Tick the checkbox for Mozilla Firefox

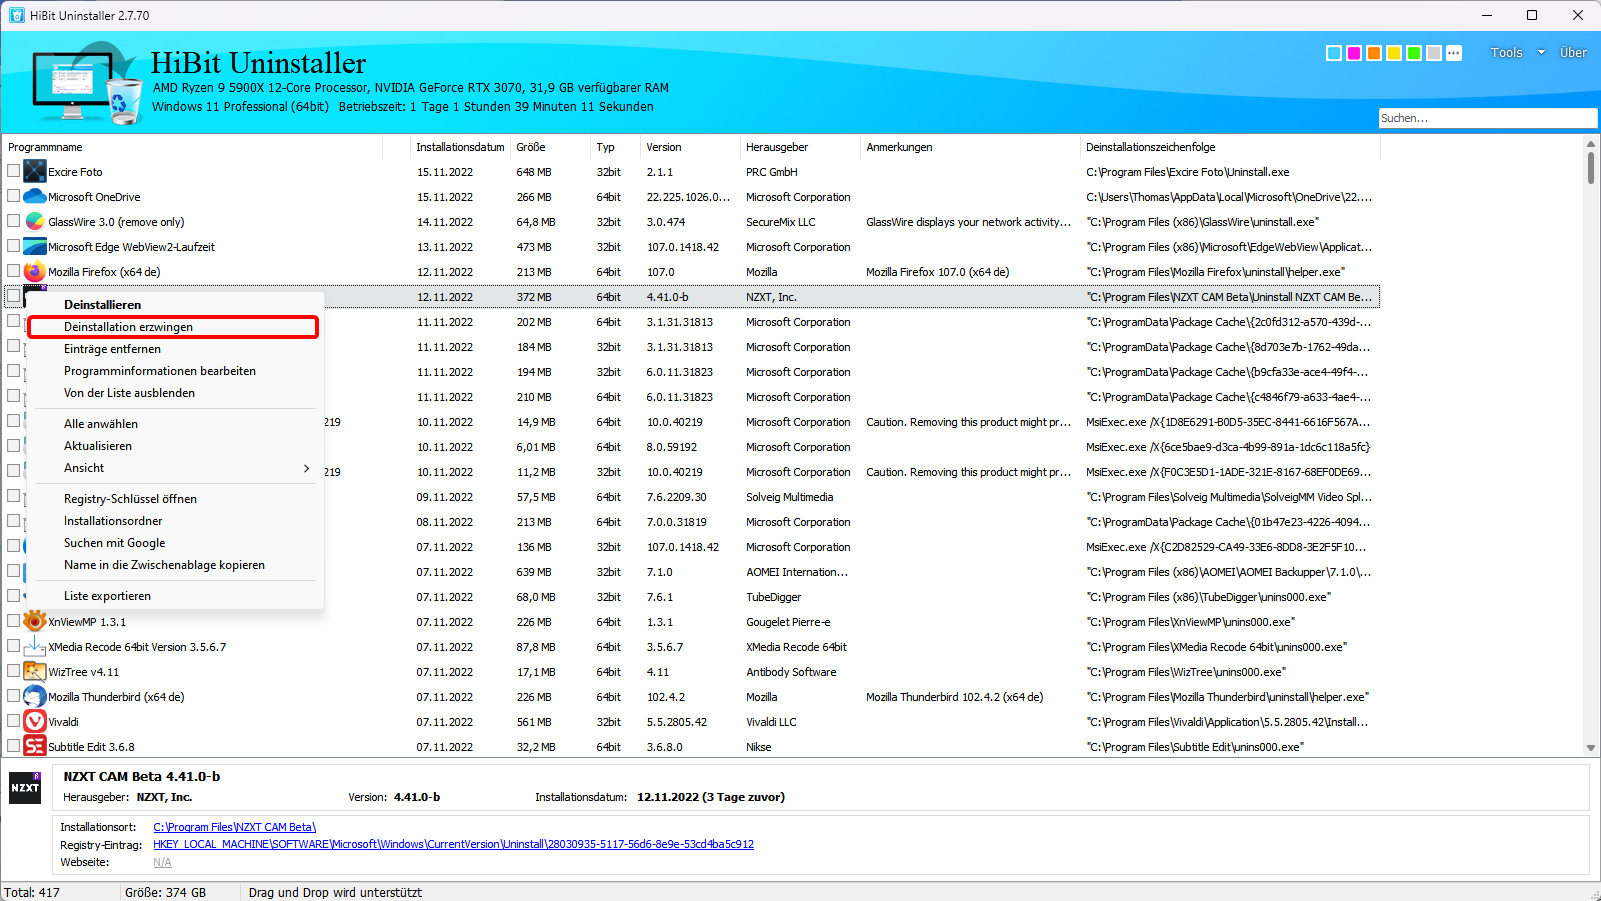tap(14, 271)
